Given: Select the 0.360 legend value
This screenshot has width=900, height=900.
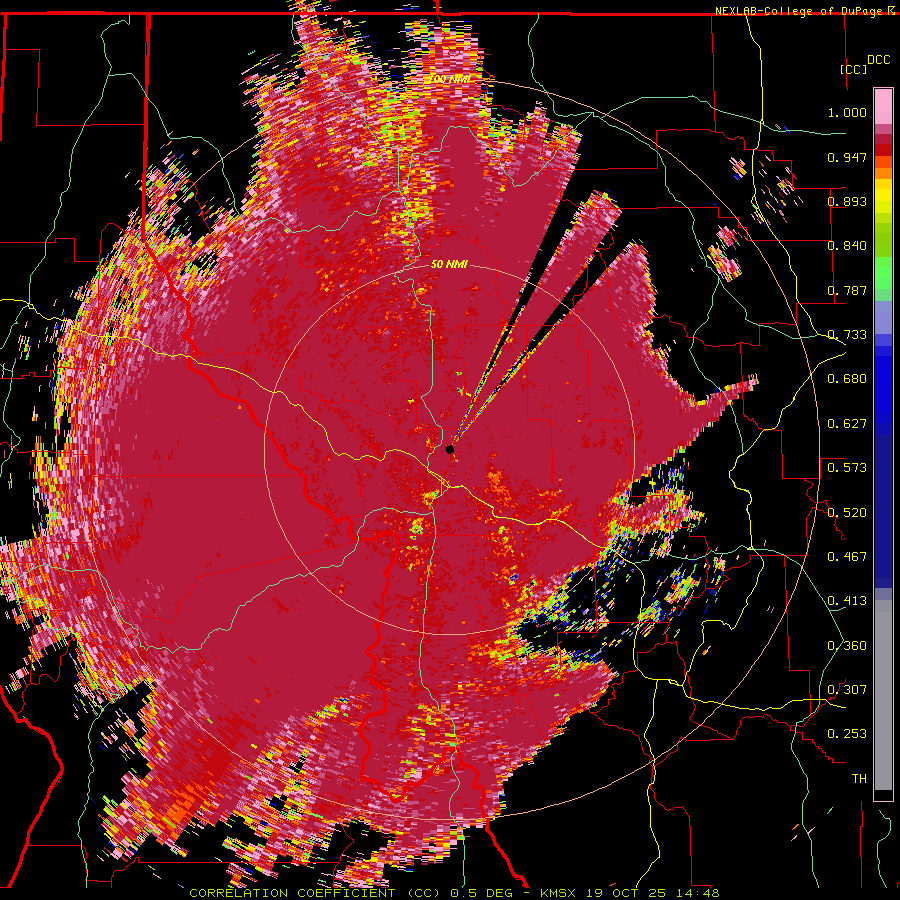Looking at the screenshot, I should coord(847,646).
